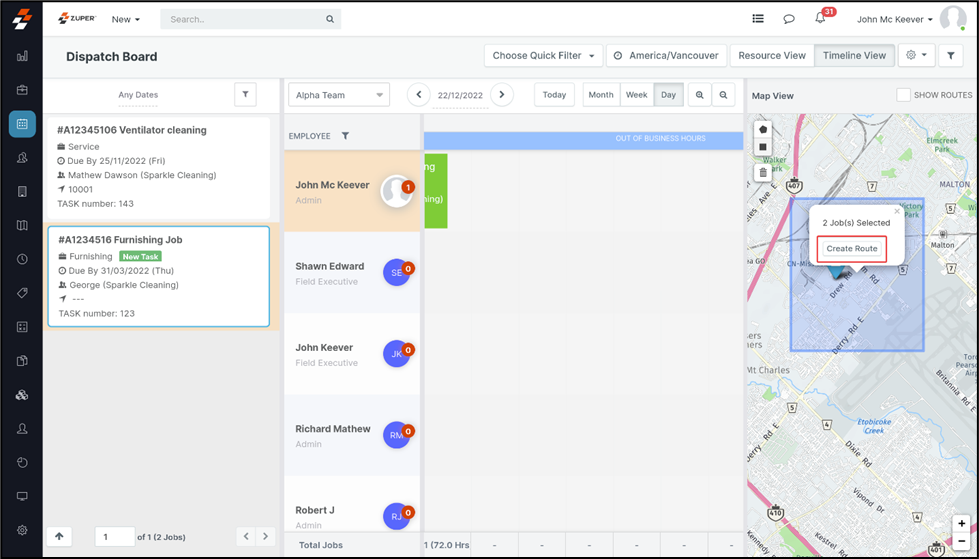Click the Create Route button

coord(852,249)
